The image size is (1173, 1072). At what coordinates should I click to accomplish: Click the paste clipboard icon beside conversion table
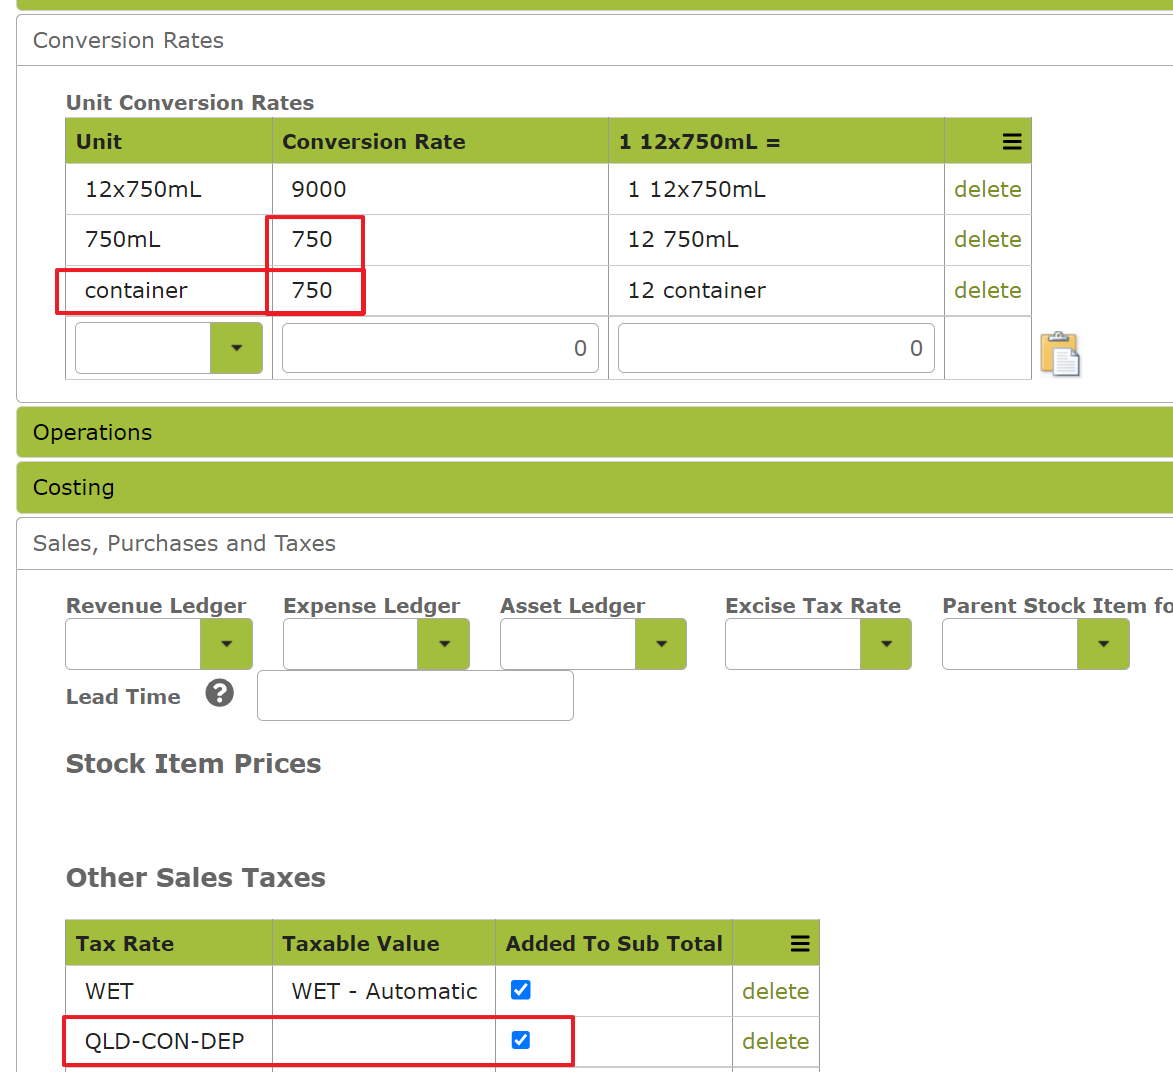(x=1060, y=353)
